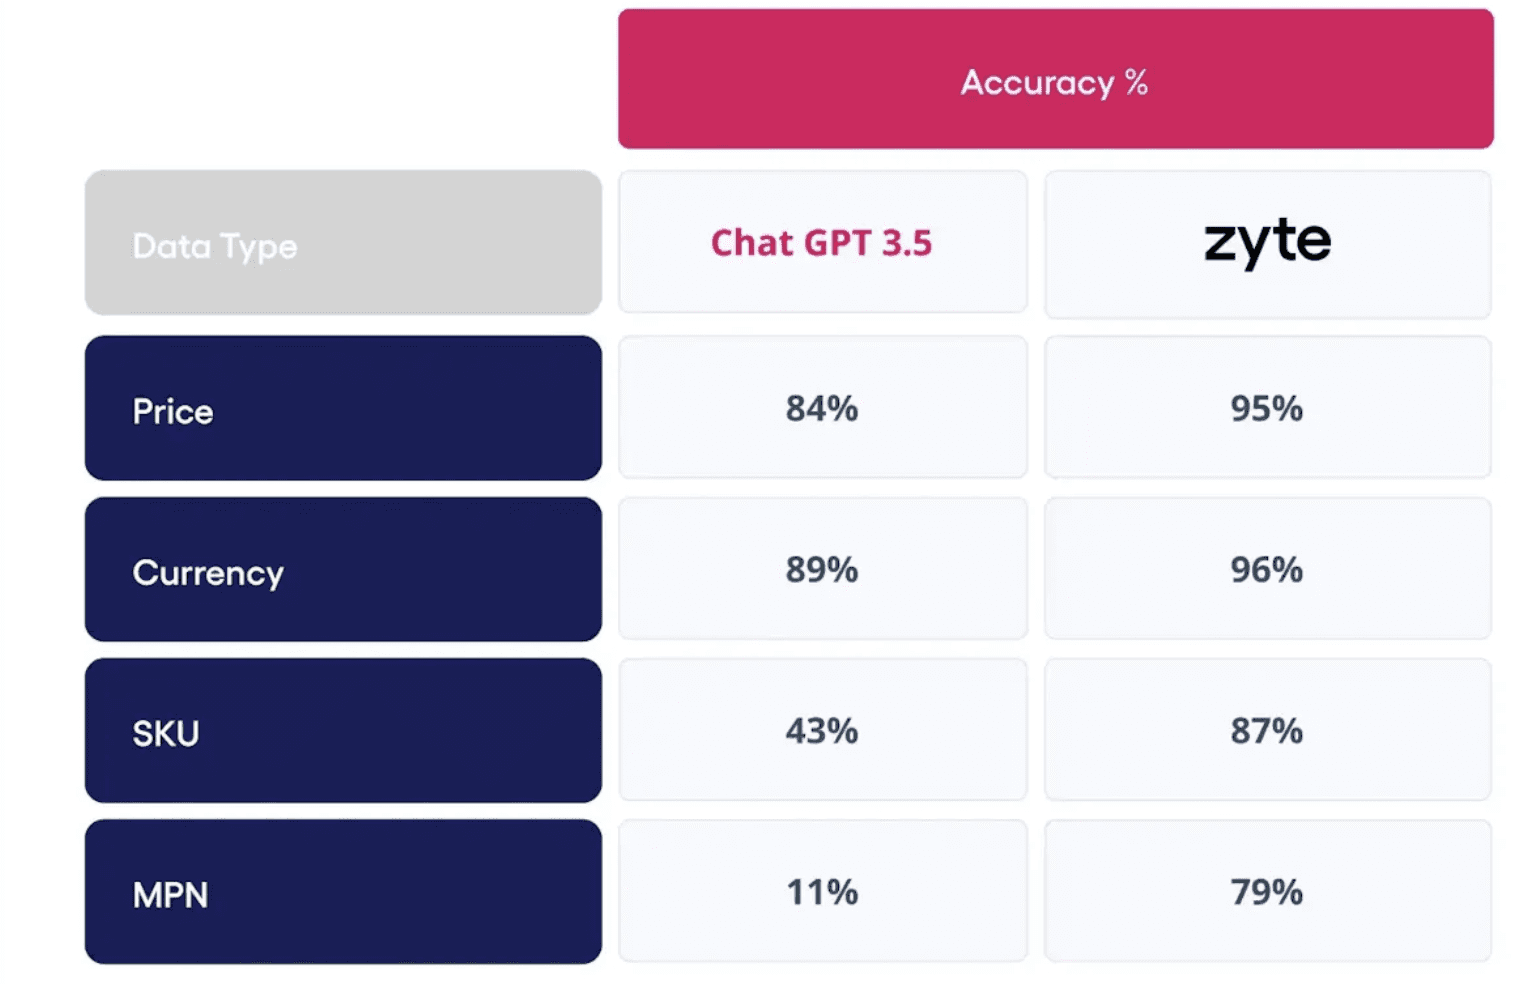Click the 84% Chat GPT price cell
This screenshot has height=984, width=1522.
[821, 408]
